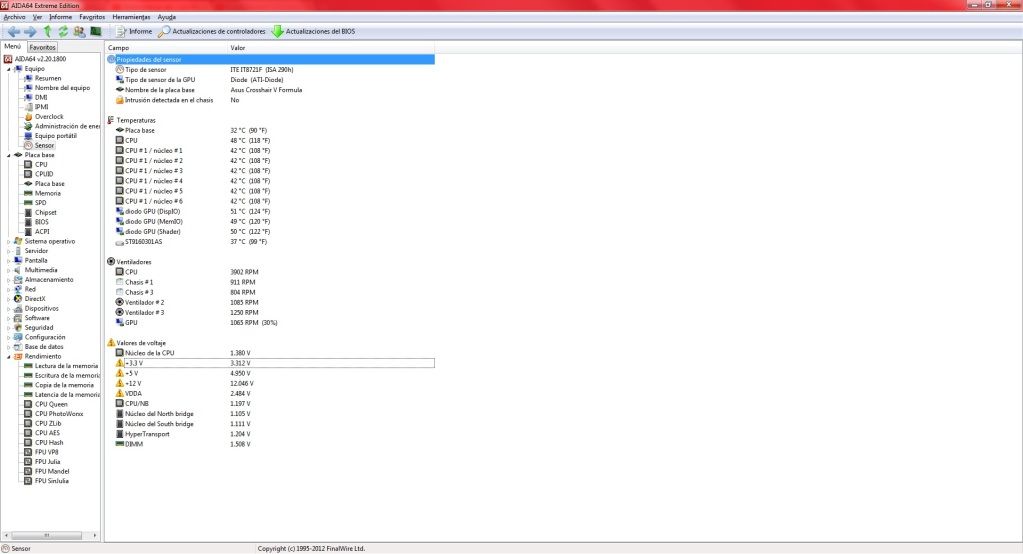Screen dimensions: 1023x554
Task: Select the diodo GPU (DispIO) row
Action: point(271,211)
